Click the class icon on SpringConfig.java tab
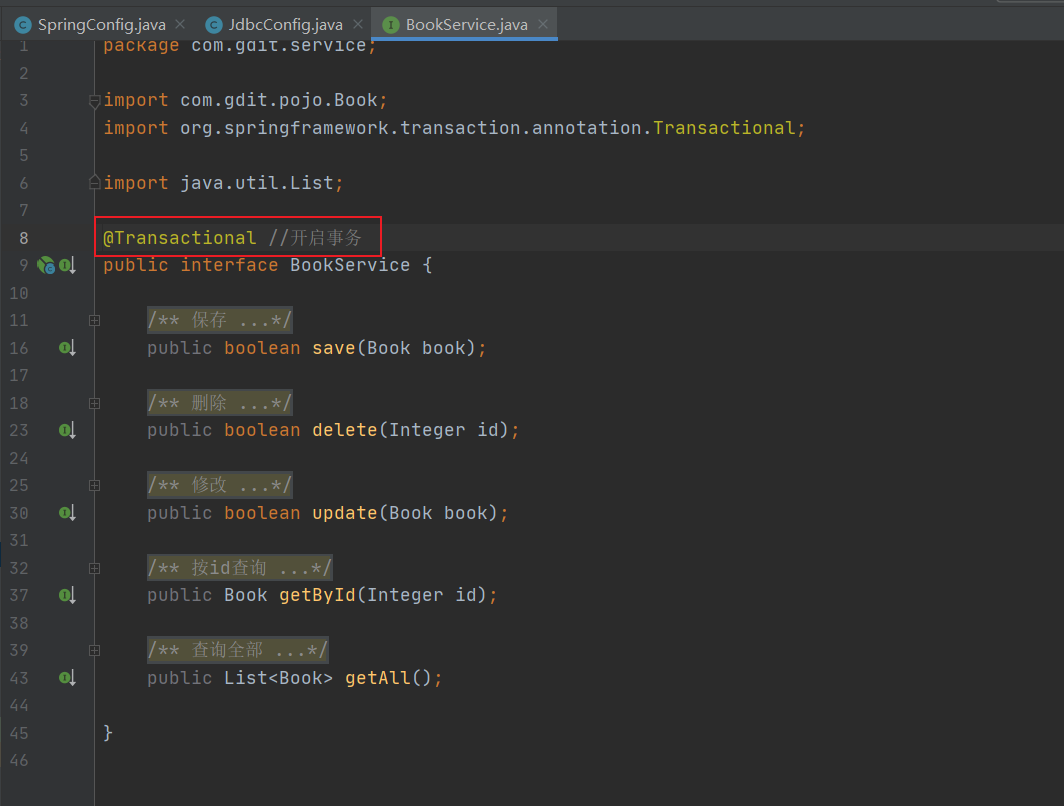Image resolution: width=1064 pixels, height=806 pixels. click(x=23, y=25)
